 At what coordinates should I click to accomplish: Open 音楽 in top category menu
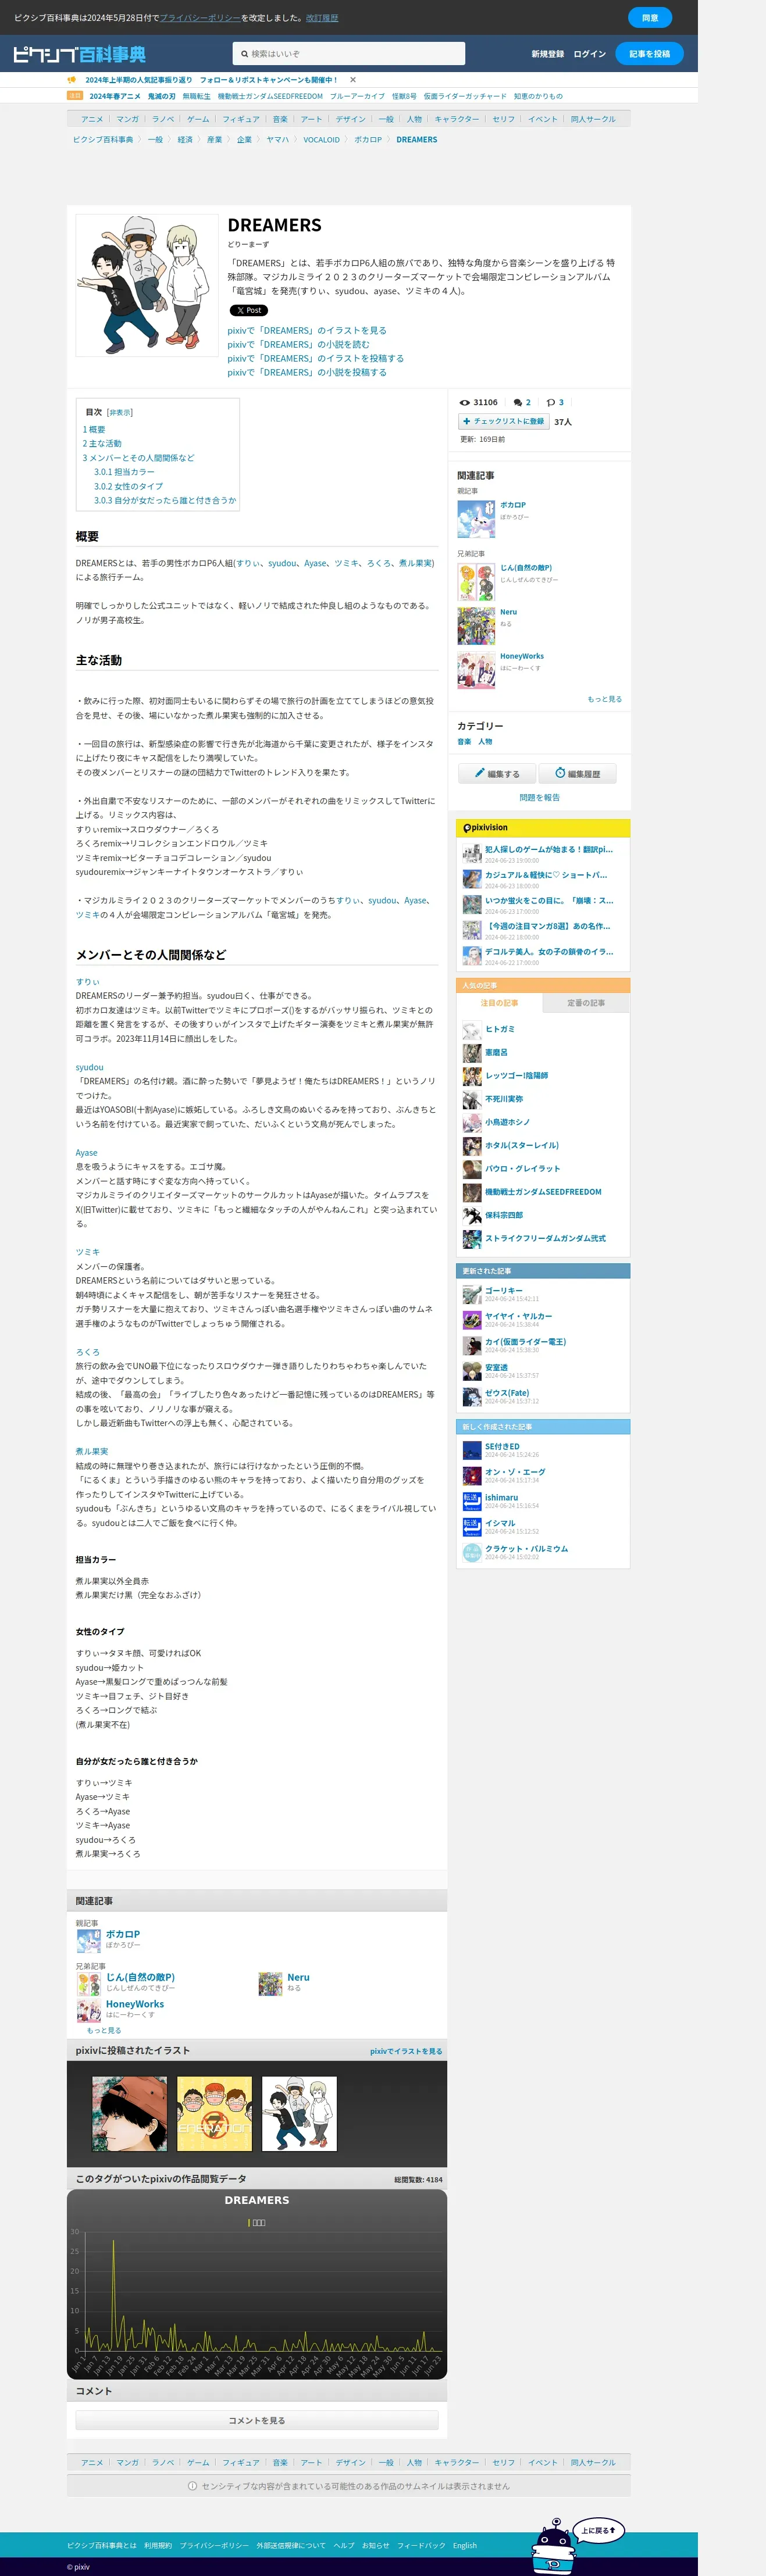[280, 119]
